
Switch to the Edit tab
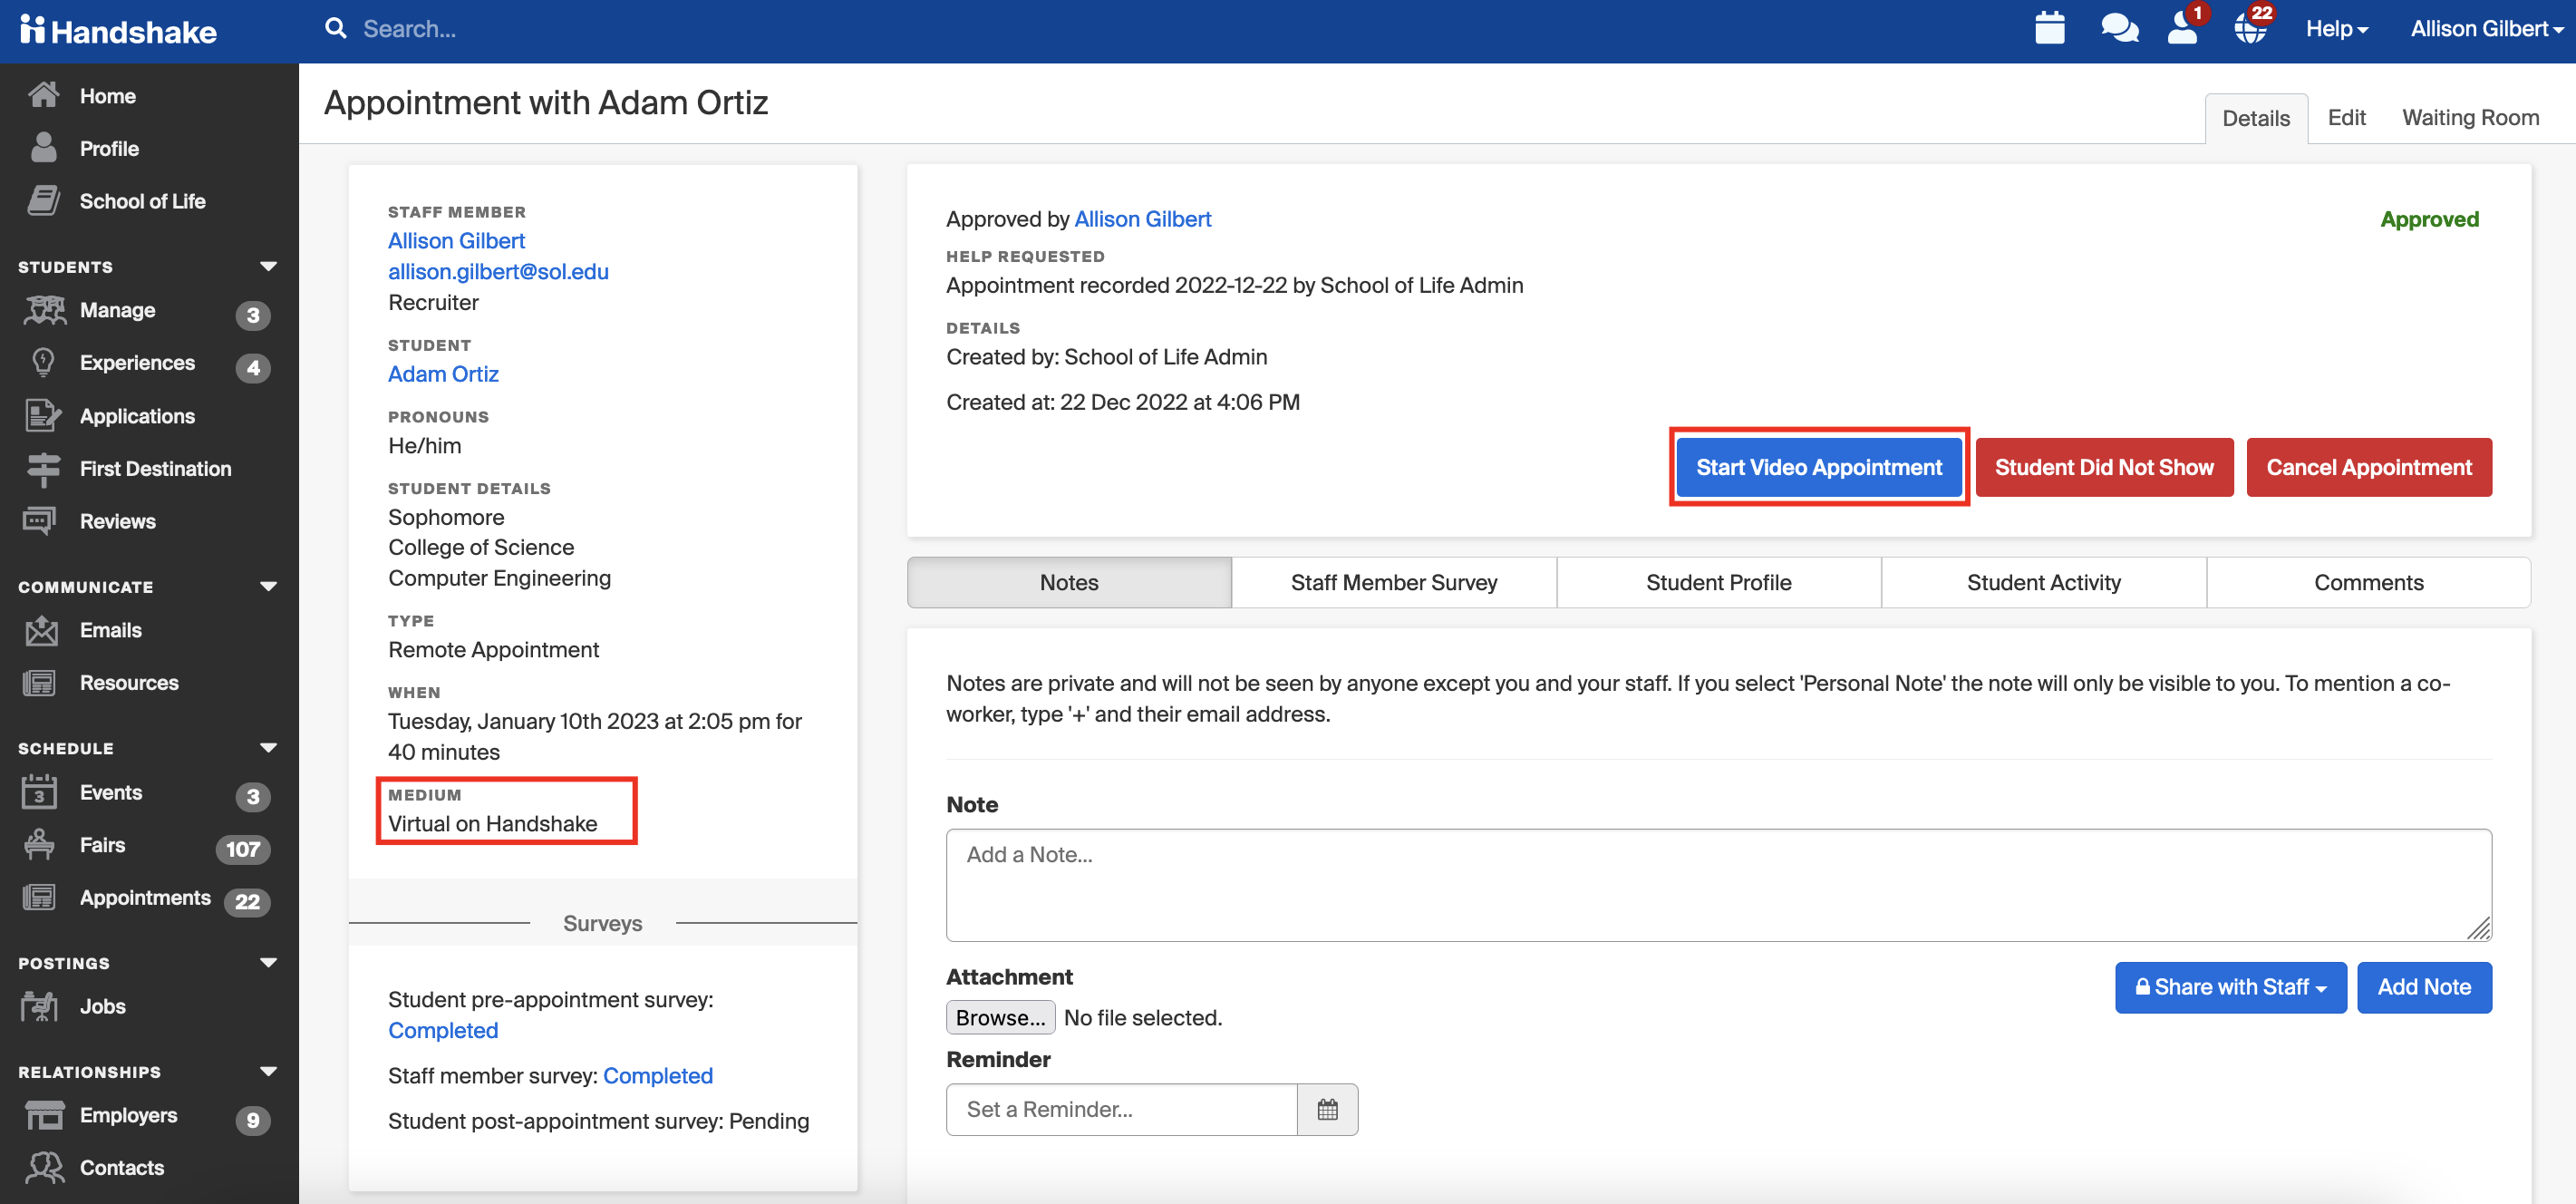(x=2346, y=118)
